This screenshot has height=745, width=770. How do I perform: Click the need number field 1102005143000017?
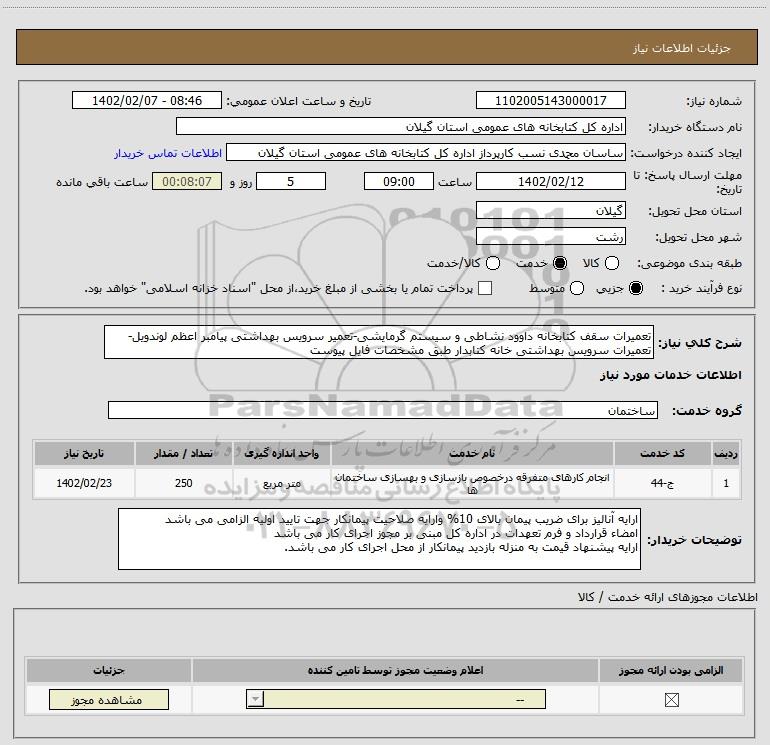tap(550, 101)
